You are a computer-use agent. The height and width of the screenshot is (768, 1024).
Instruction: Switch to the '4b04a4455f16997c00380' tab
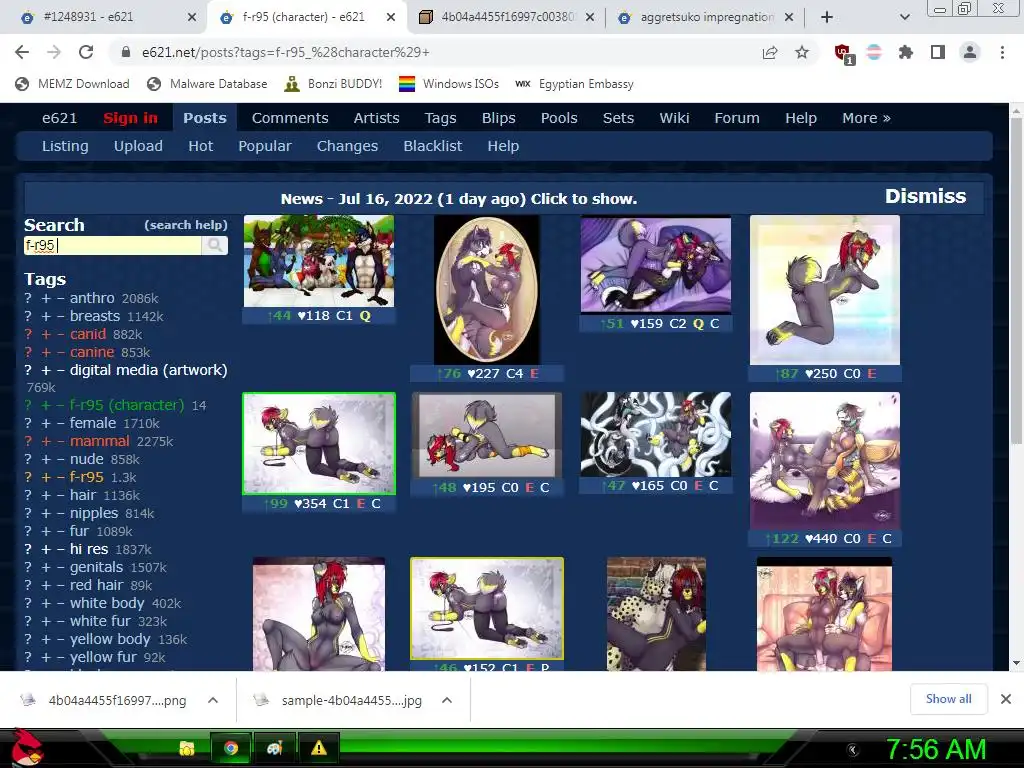[x=507, y=17]
